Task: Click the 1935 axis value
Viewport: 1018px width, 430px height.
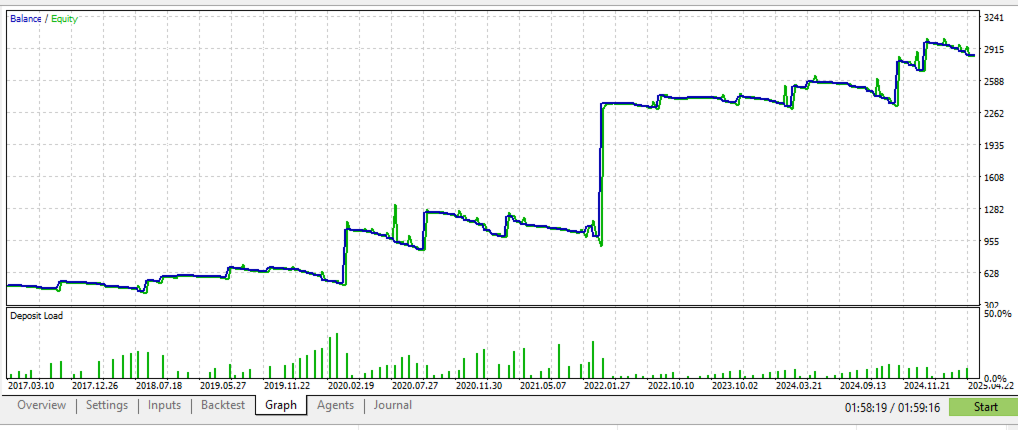Action: click(x=996, y=145)
